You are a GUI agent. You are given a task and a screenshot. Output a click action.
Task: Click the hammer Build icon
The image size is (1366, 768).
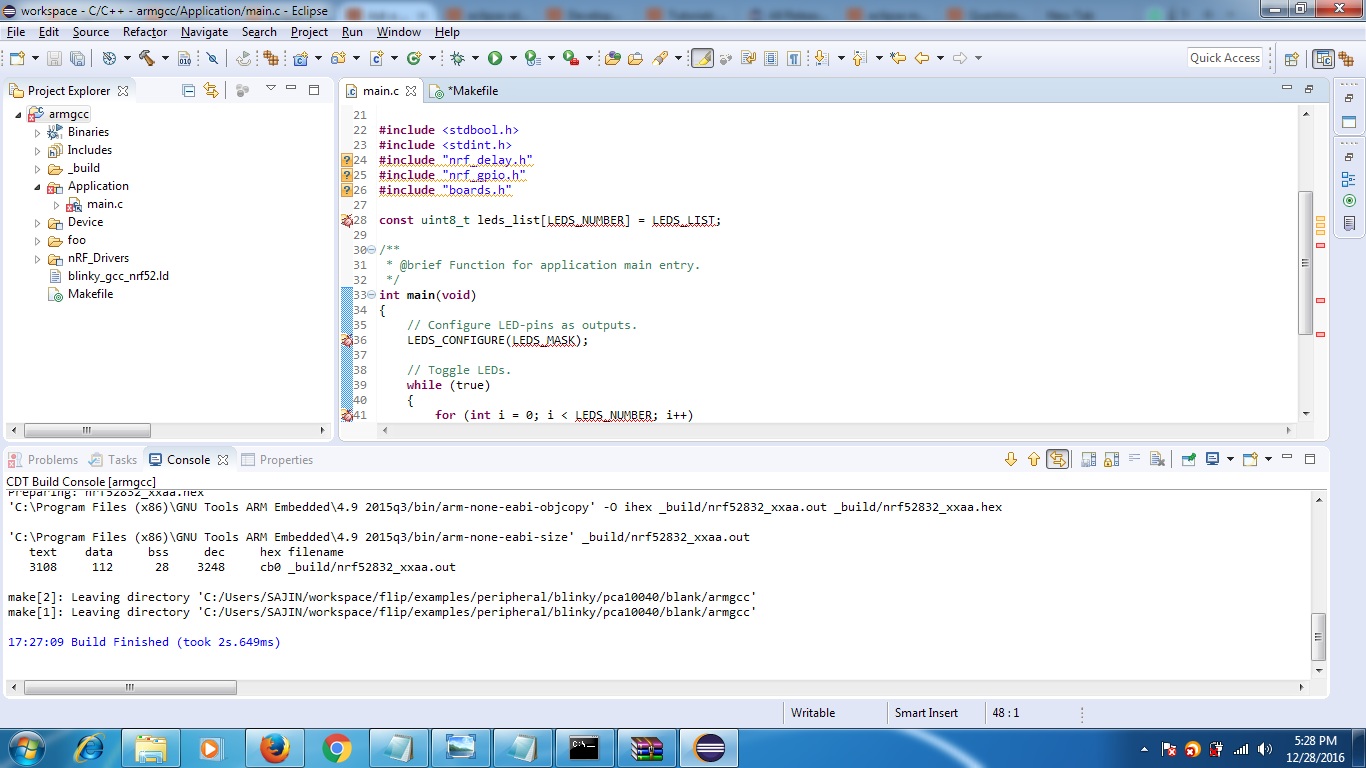[x=146, y=58]
